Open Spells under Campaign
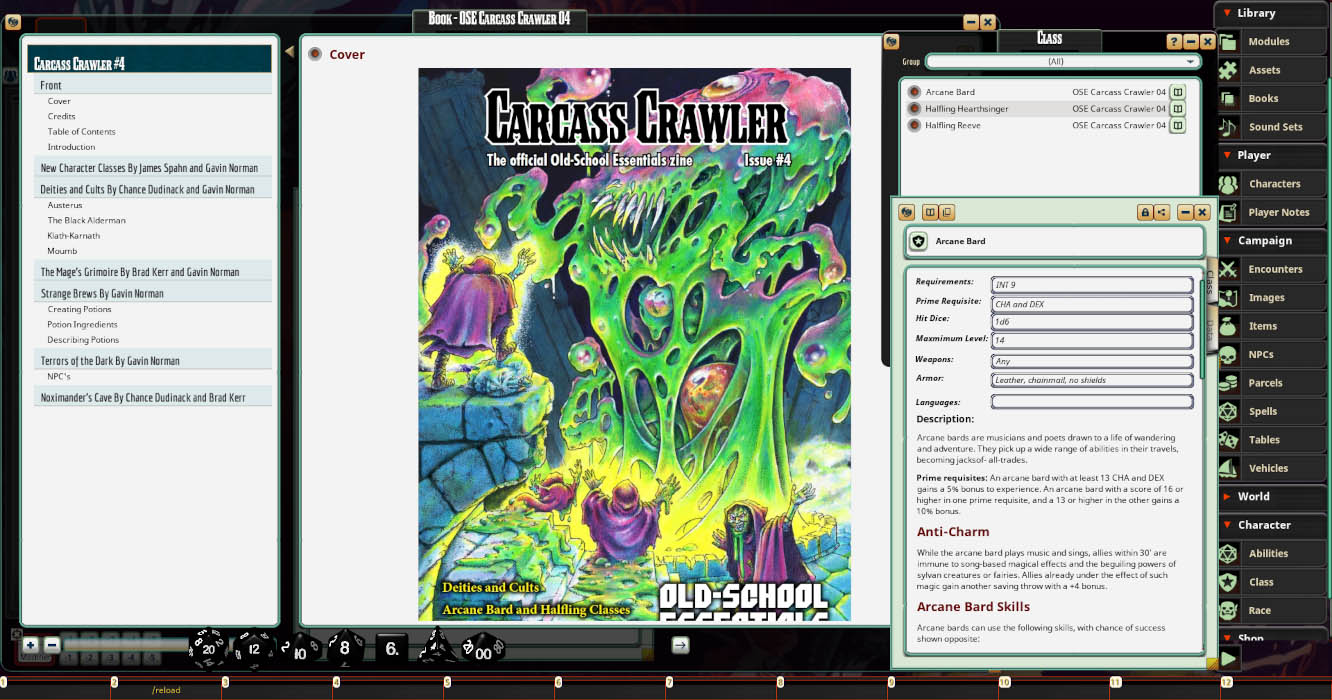Image resolution: width=1332 pixels, height=700 pixels. tap(1272, 411)
